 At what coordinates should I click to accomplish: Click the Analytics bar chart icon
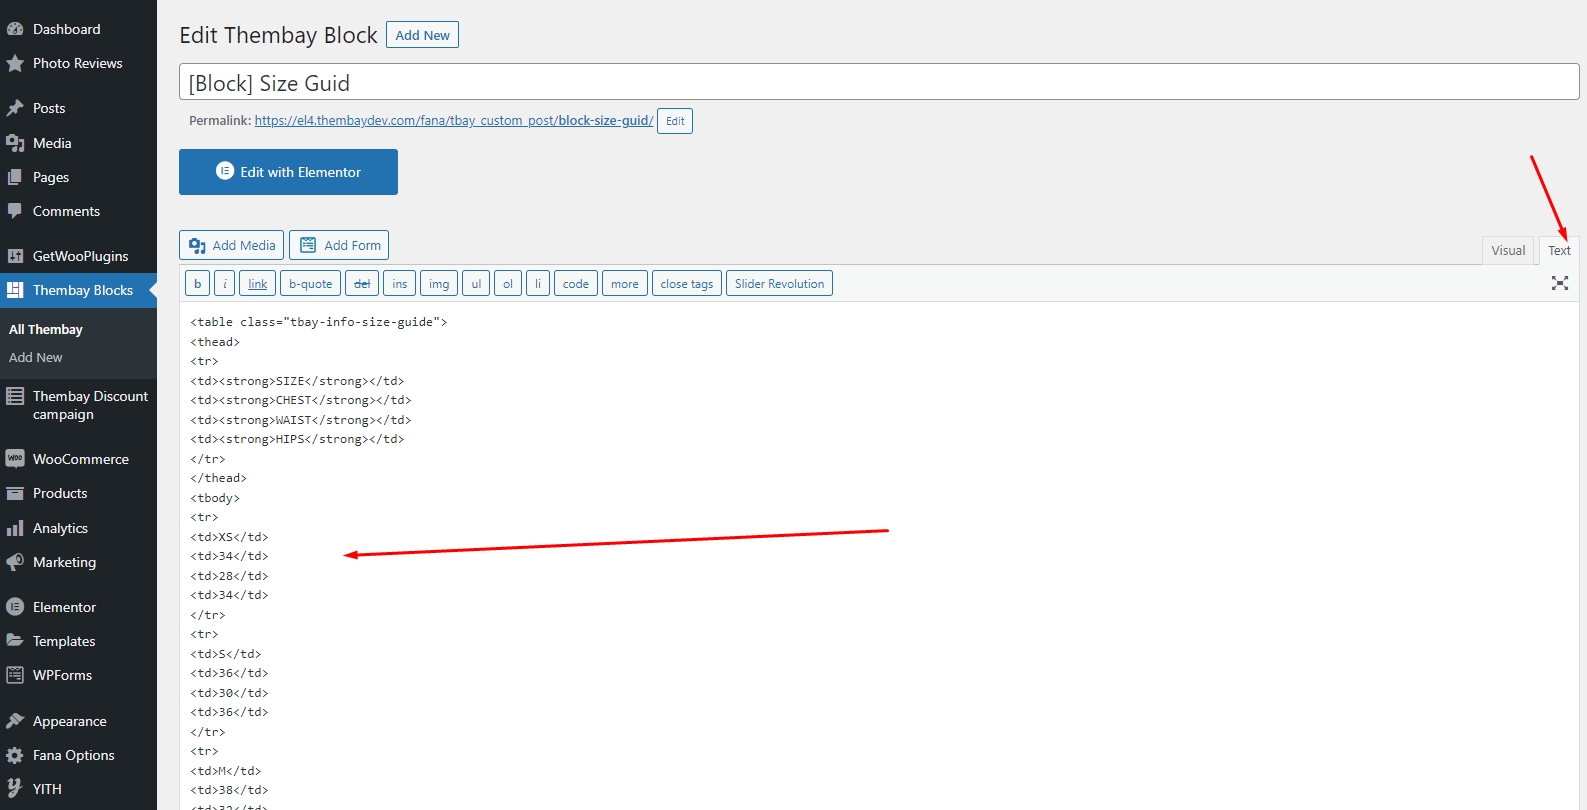15,528
